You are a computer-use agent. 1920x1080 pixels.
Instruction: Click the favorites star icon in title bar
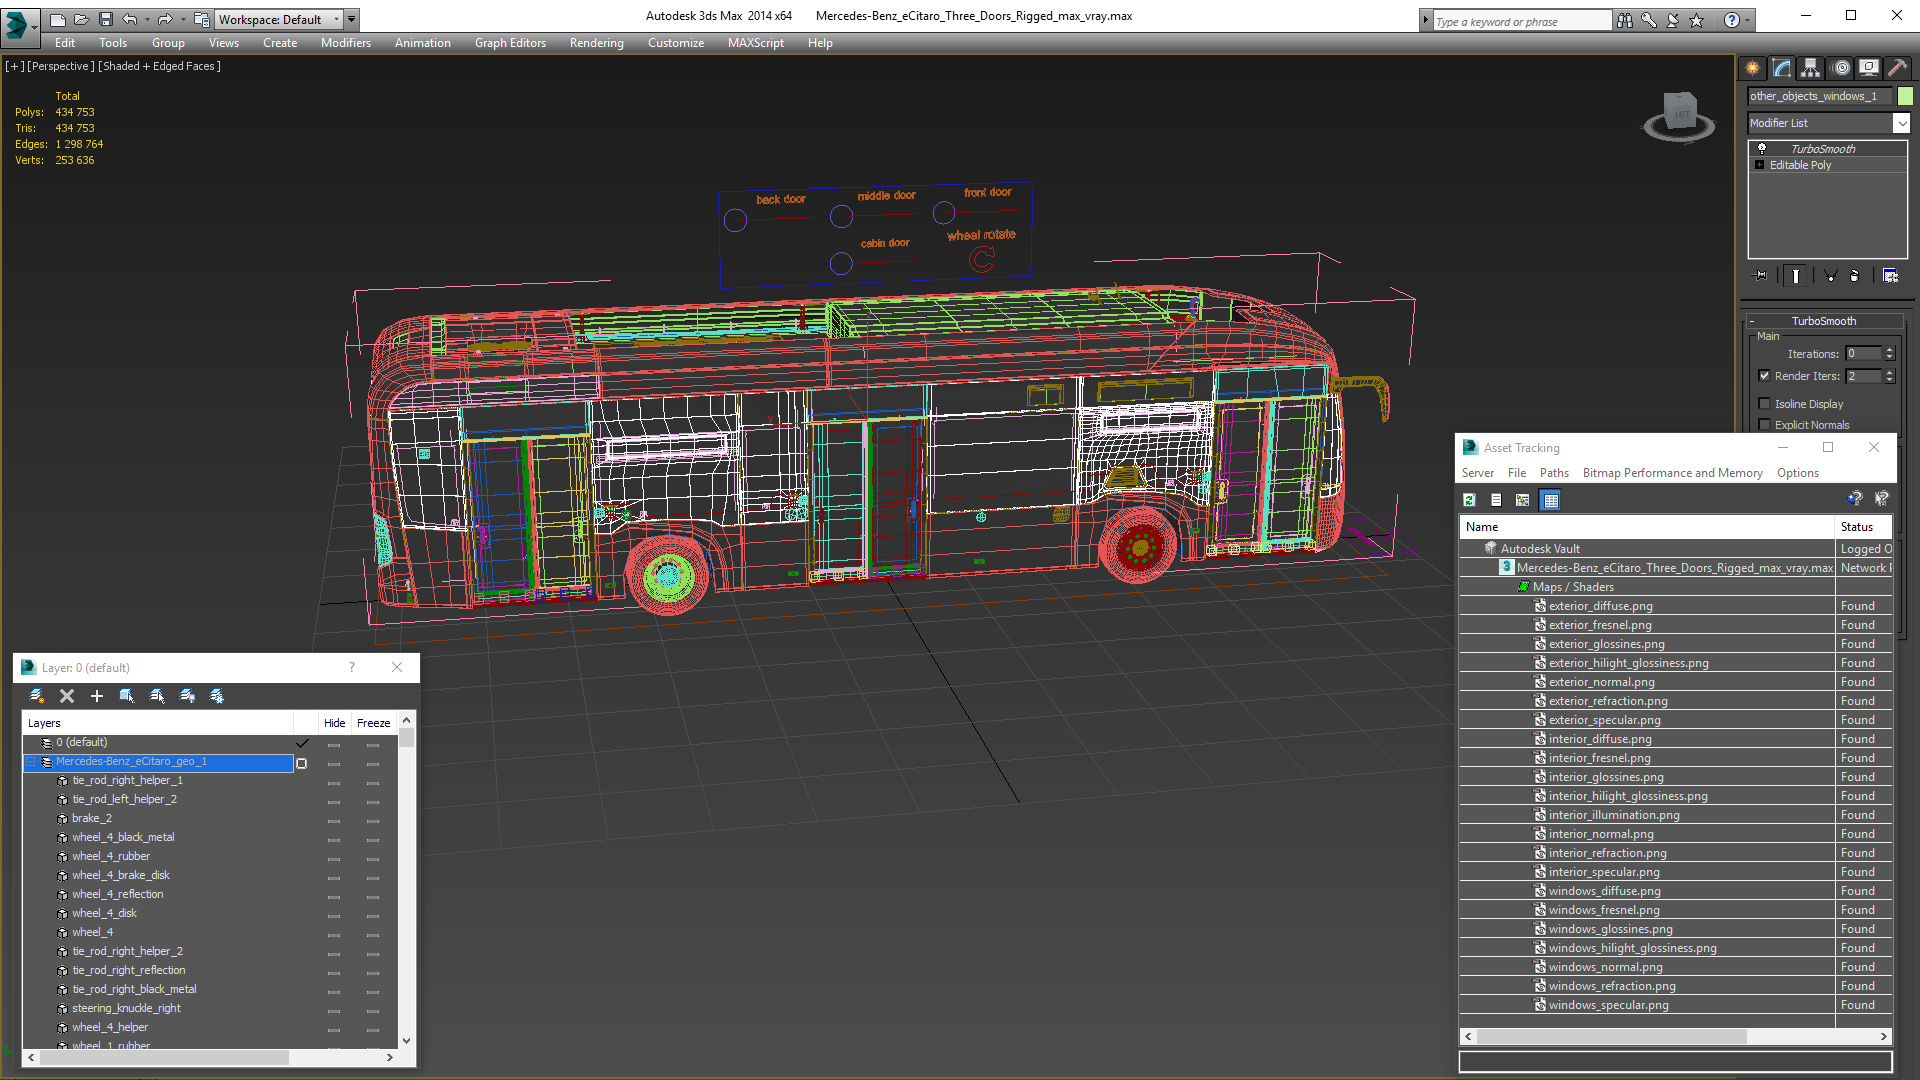pyautogui.click(x=1697, y=20)
